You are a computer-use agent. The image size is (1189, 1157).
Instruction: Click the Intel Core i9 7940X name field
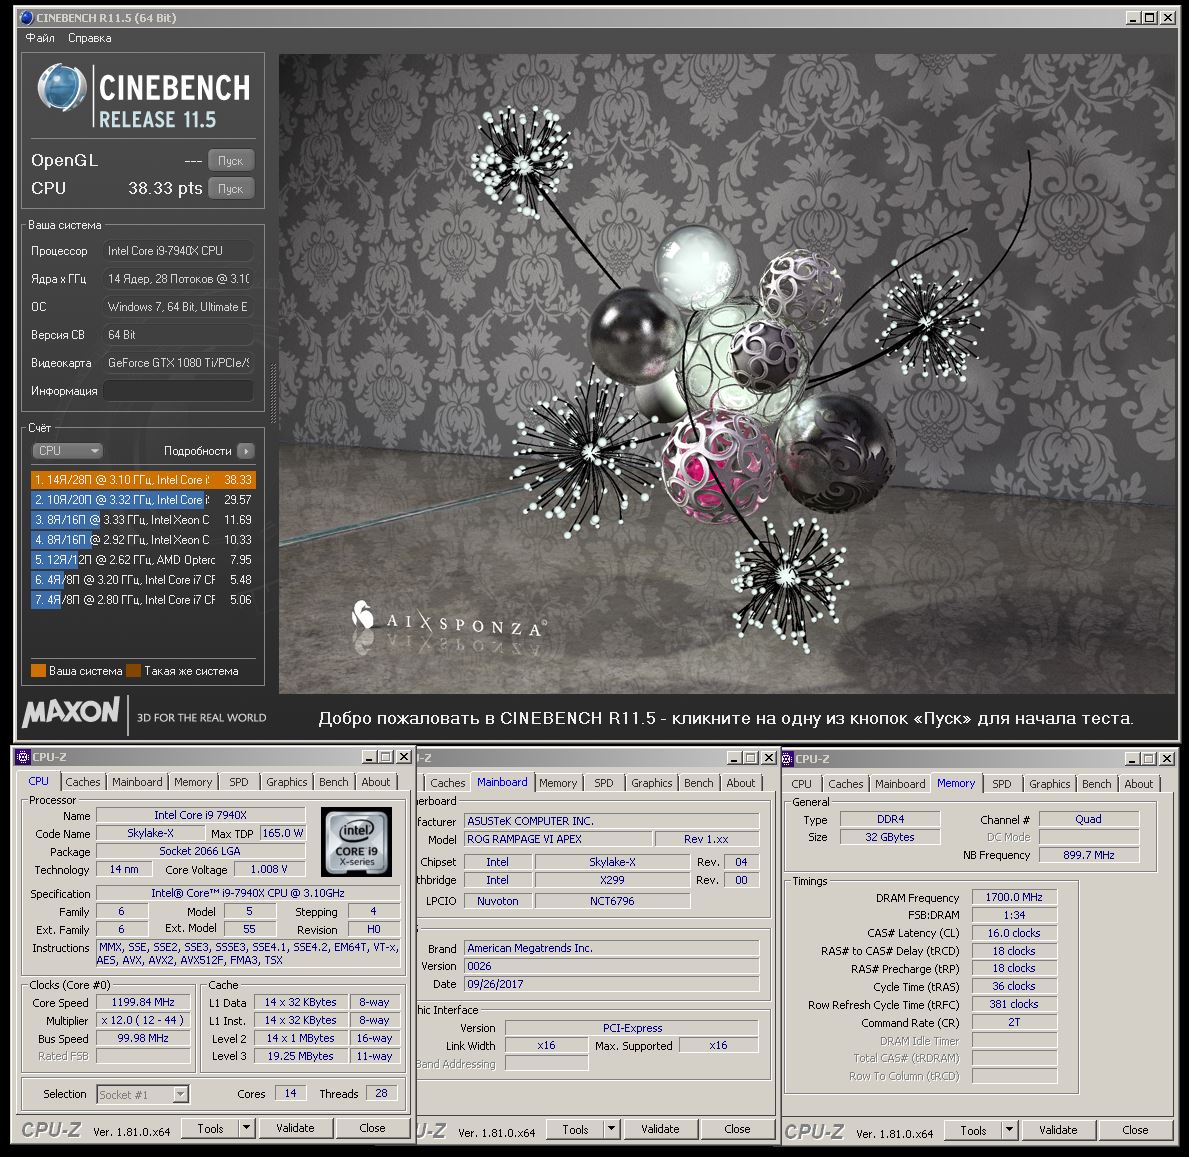201,815
